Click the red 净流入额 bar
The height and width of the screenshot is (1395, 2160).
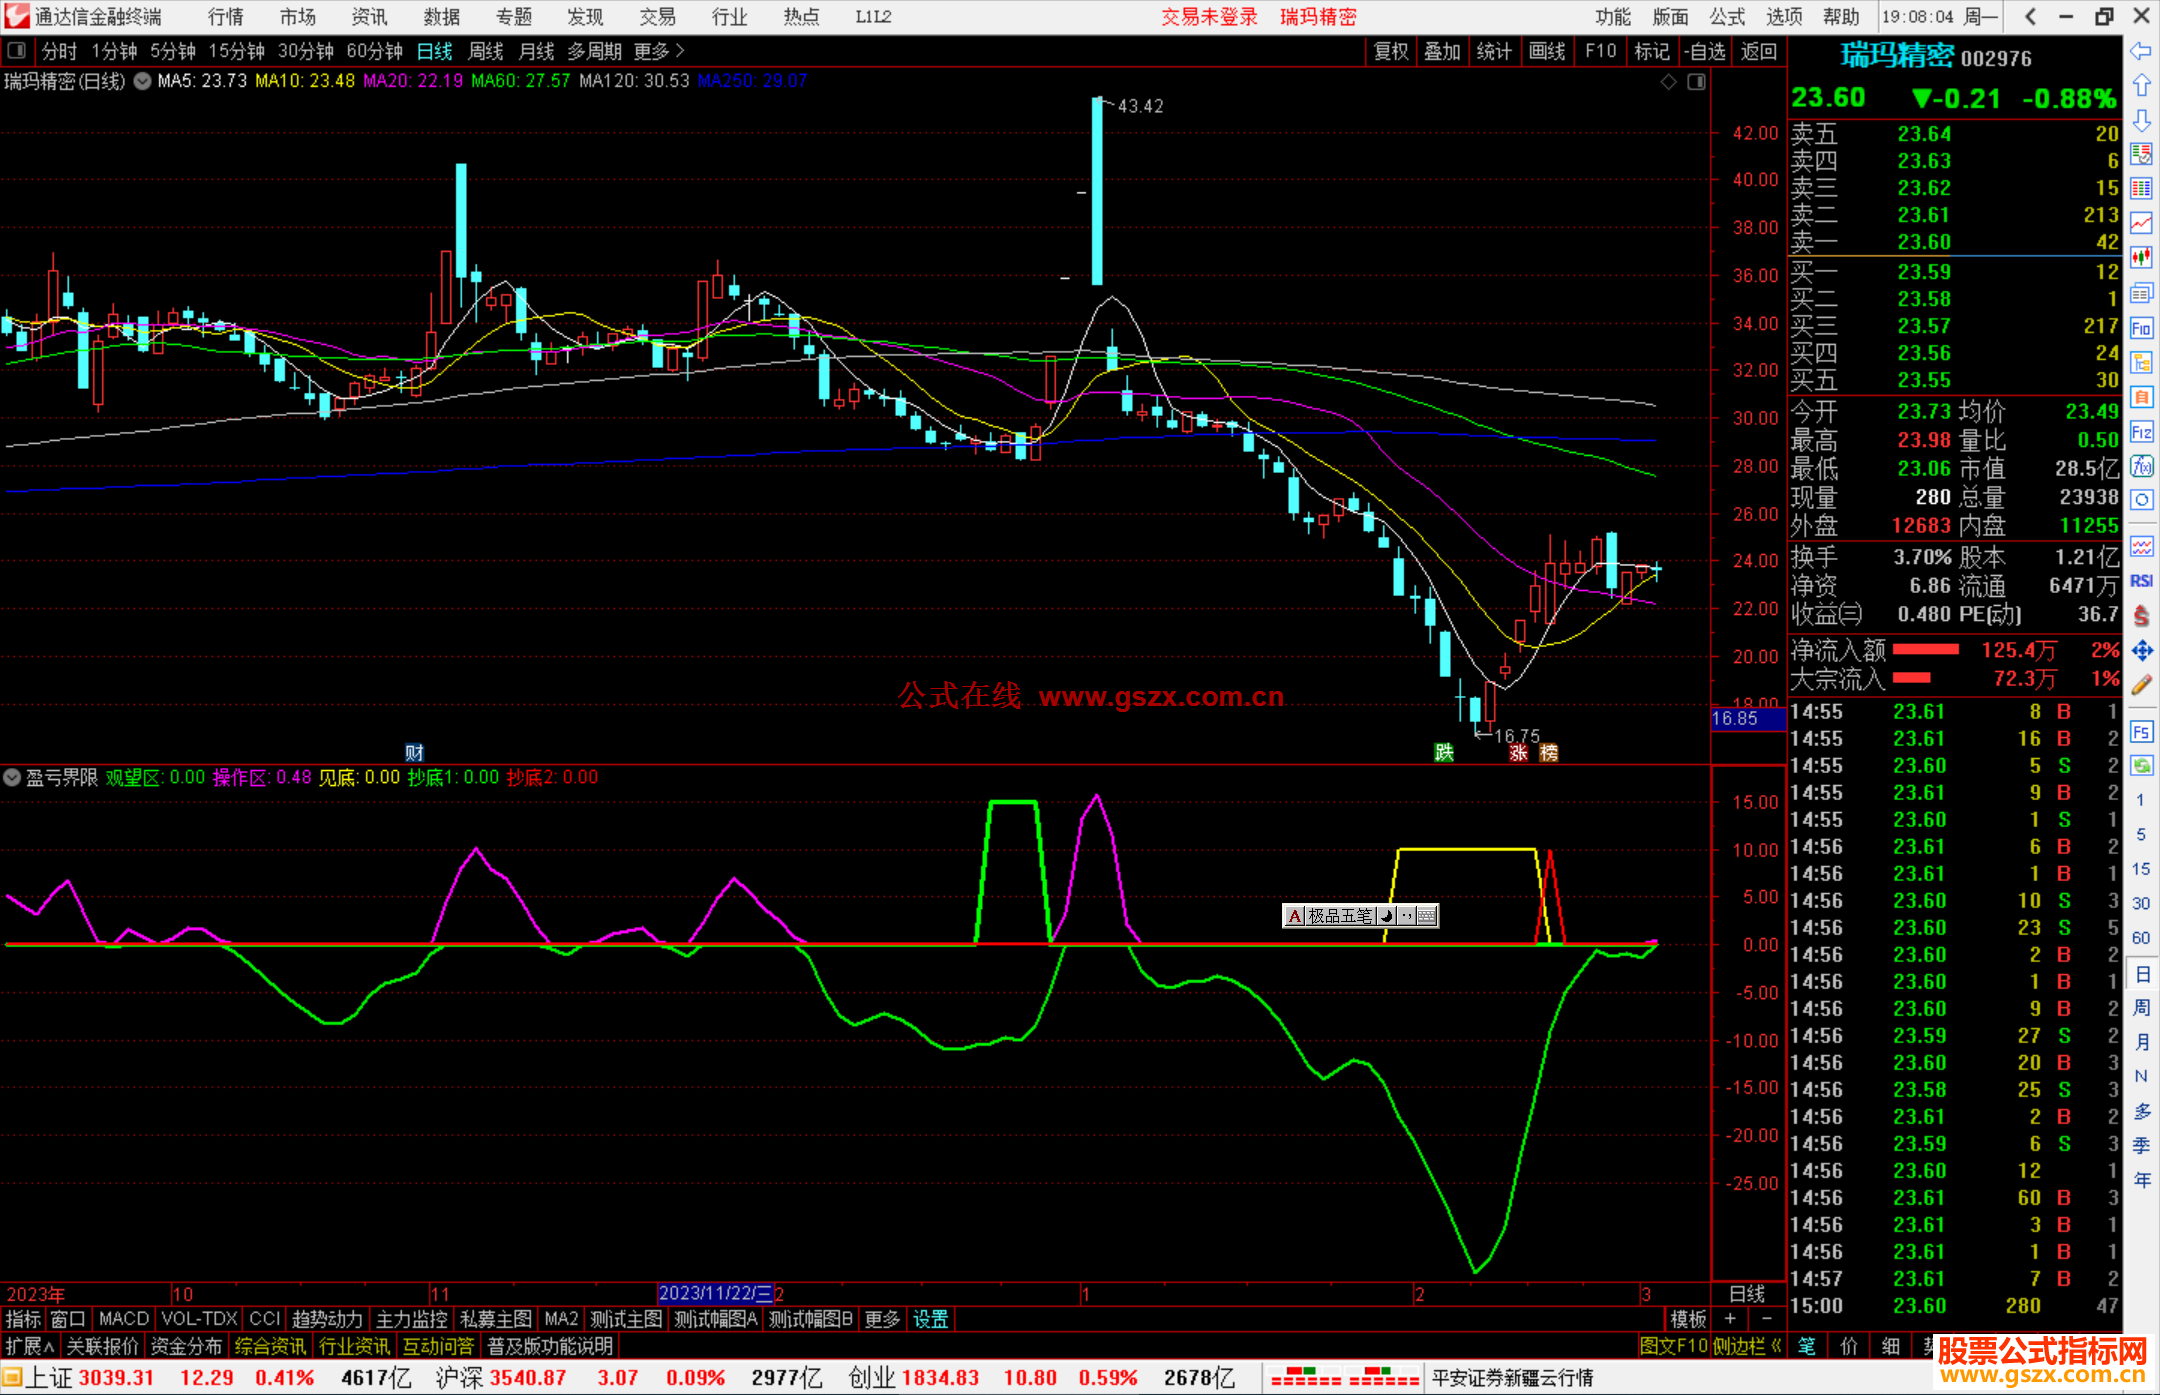click(x=1925, y=650)
